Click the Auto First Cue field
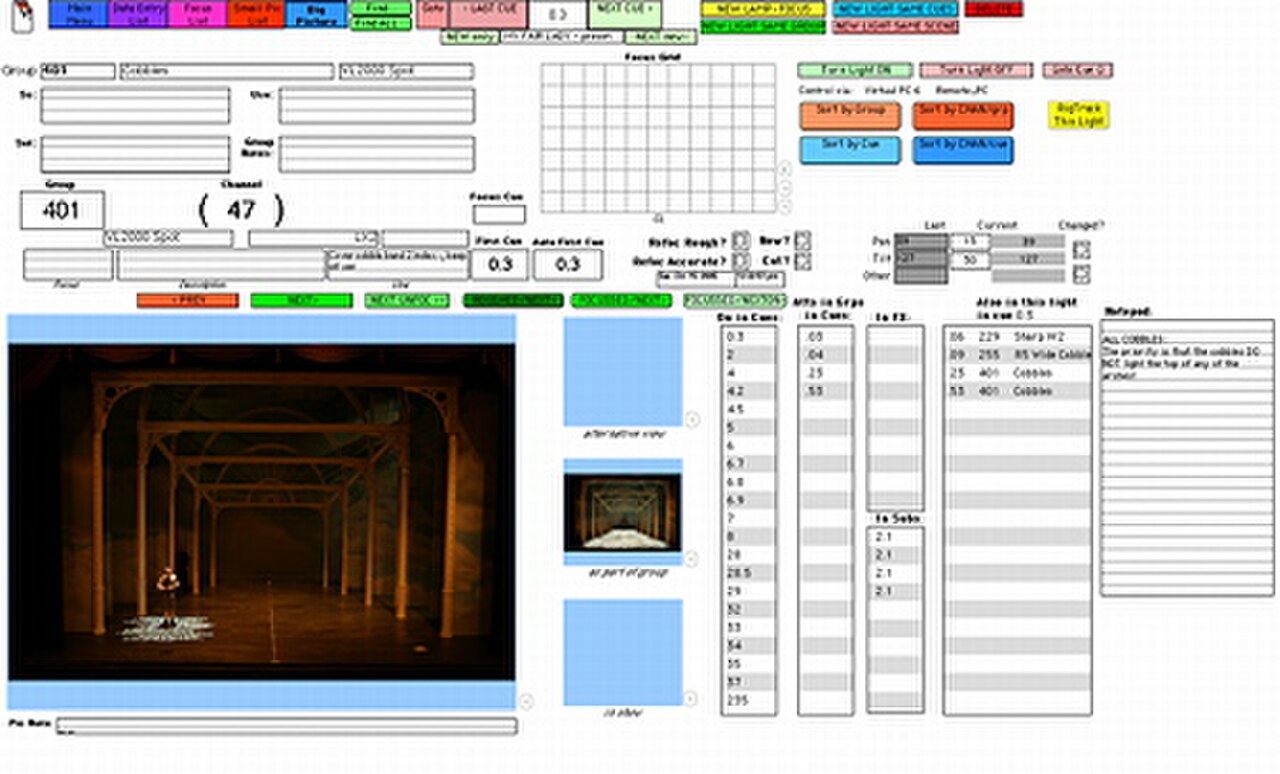 click(568, 264)
